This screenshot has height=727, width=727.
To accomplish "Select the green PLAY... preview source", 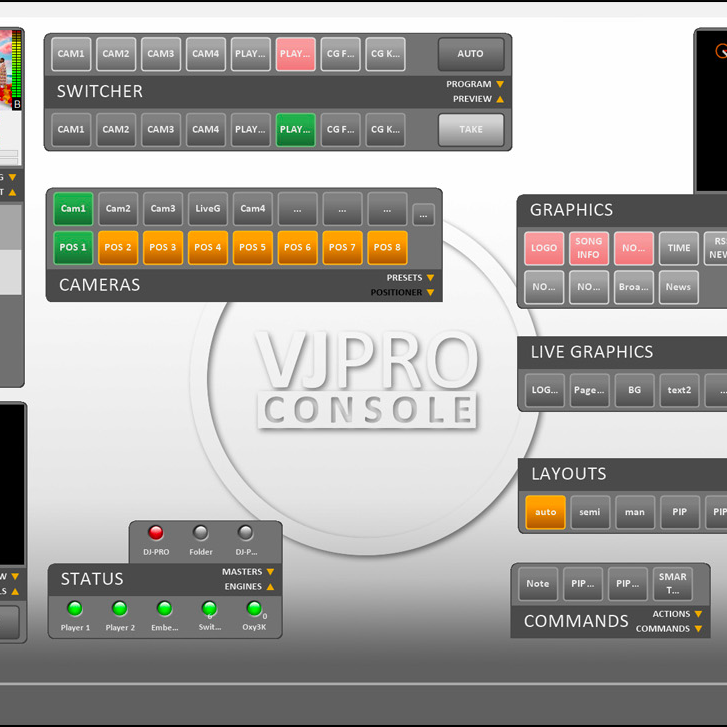I will (295, 129).
